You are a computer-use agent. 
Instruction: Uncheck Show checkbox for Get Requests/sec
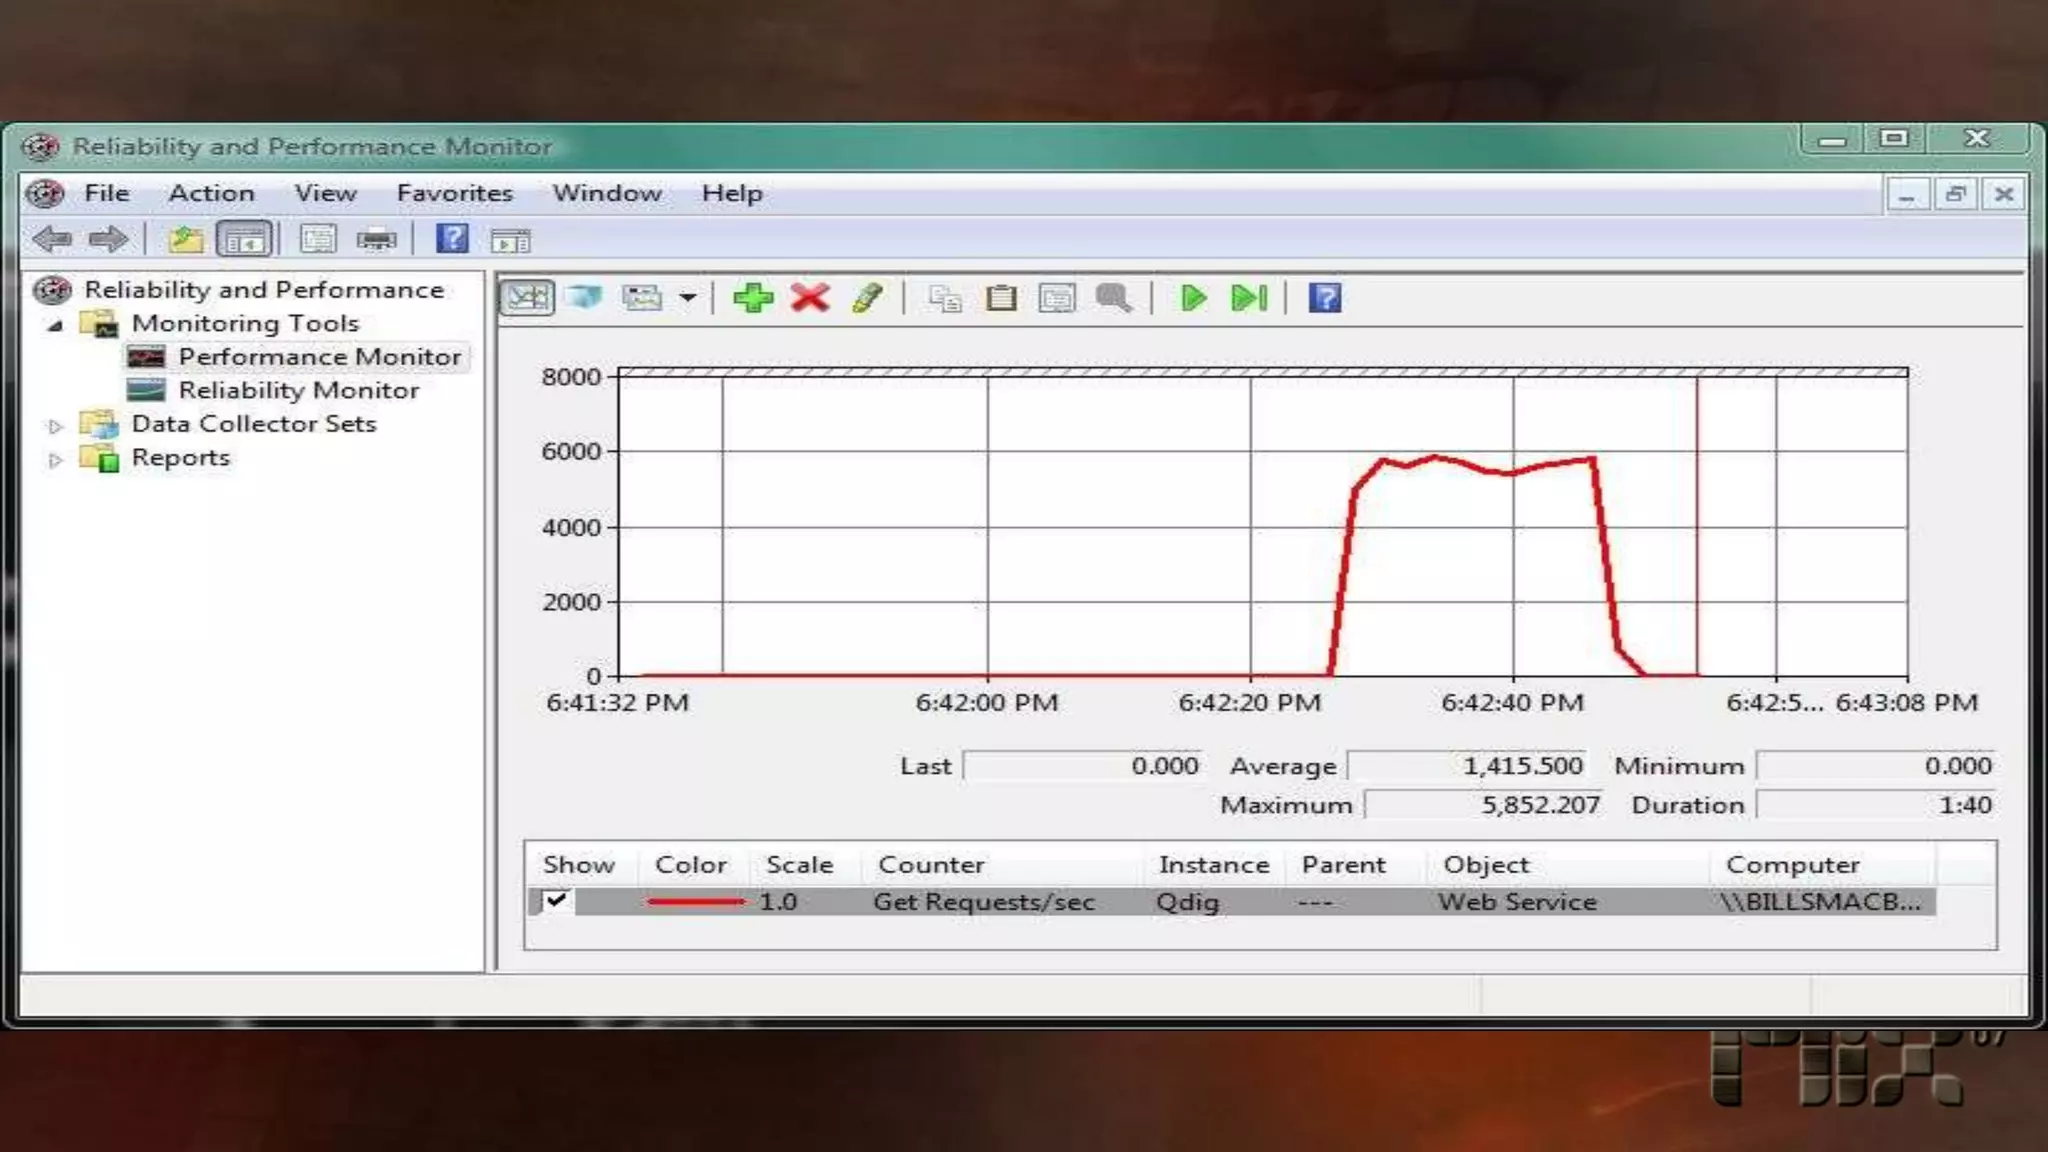[556, 900]
